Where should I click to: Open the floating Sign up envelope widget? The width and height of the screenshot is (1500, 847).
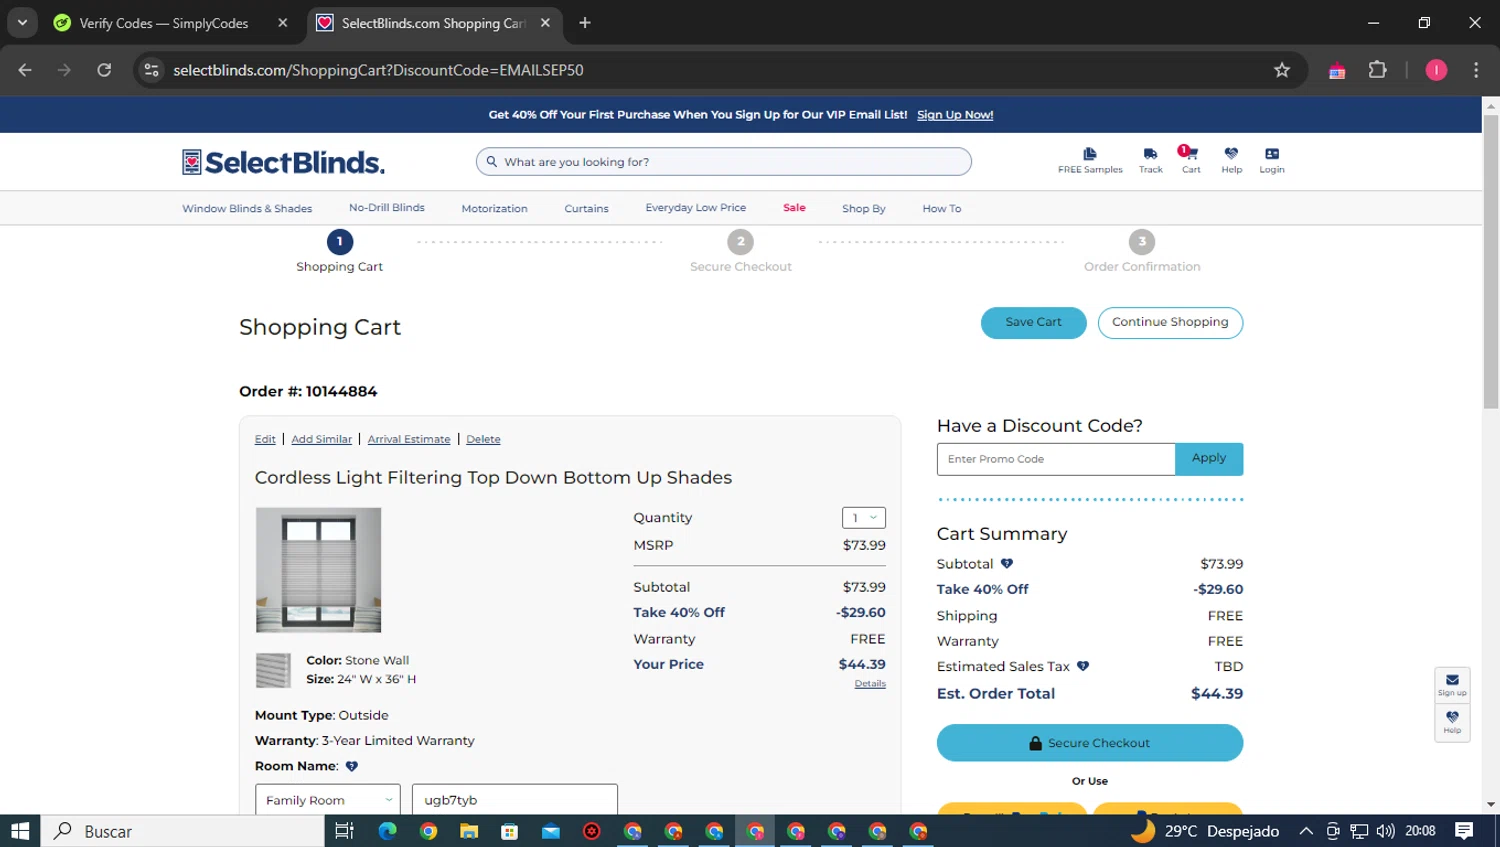coord(1452,685)
